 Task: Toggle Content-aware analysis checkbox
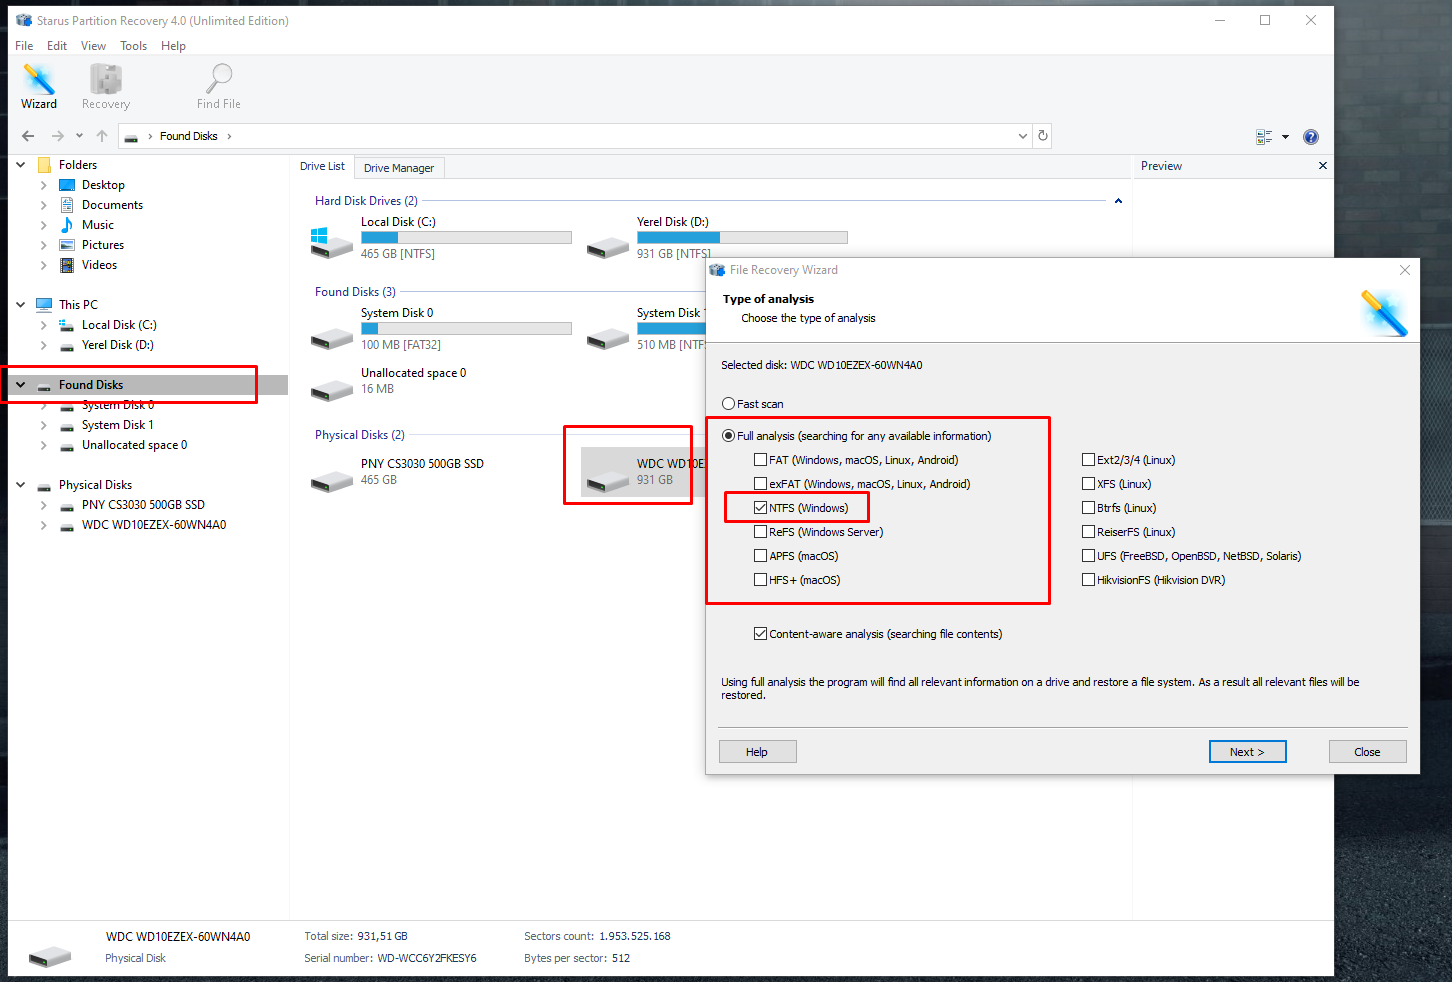(x=761, y=634)
